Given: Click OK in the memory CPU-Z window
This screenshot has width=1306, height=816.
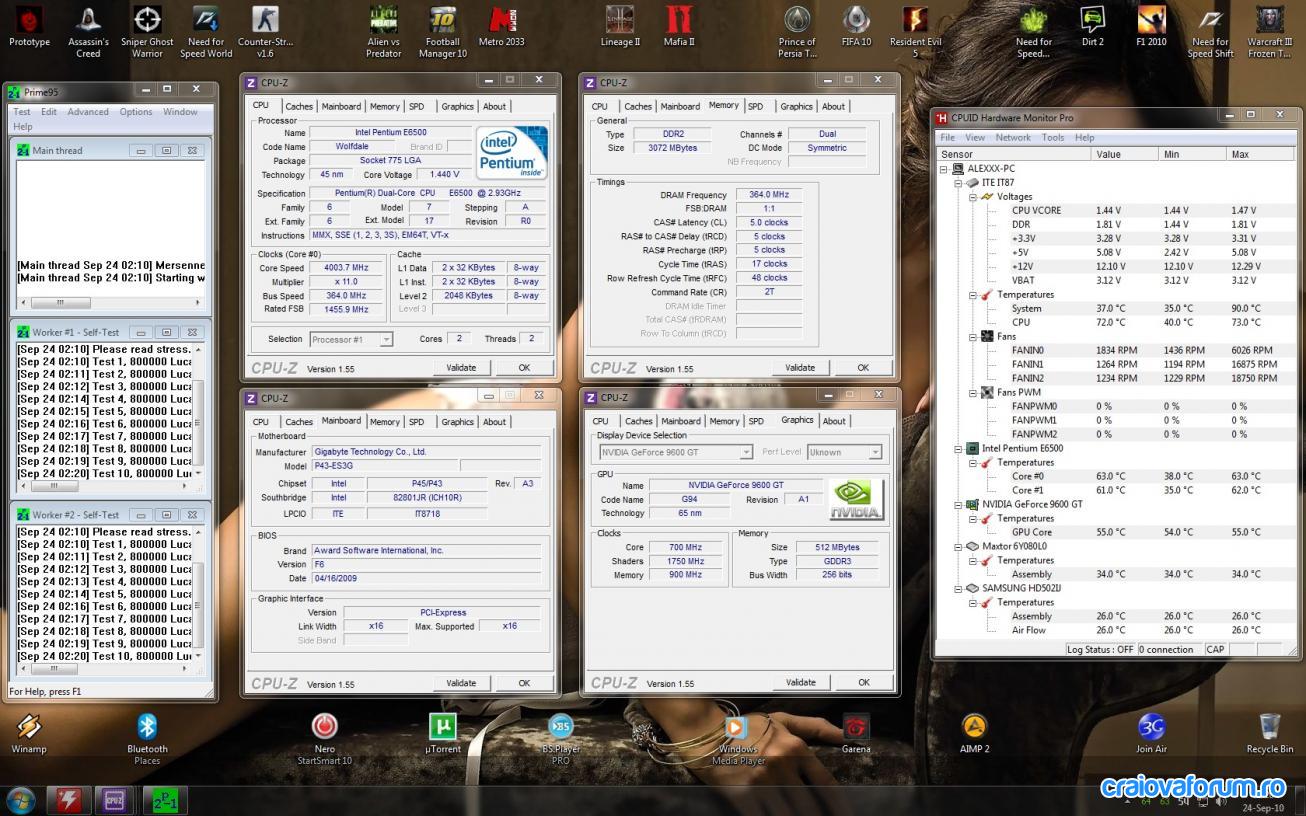Looking at the screenshot, I should [x=863, y=368].
